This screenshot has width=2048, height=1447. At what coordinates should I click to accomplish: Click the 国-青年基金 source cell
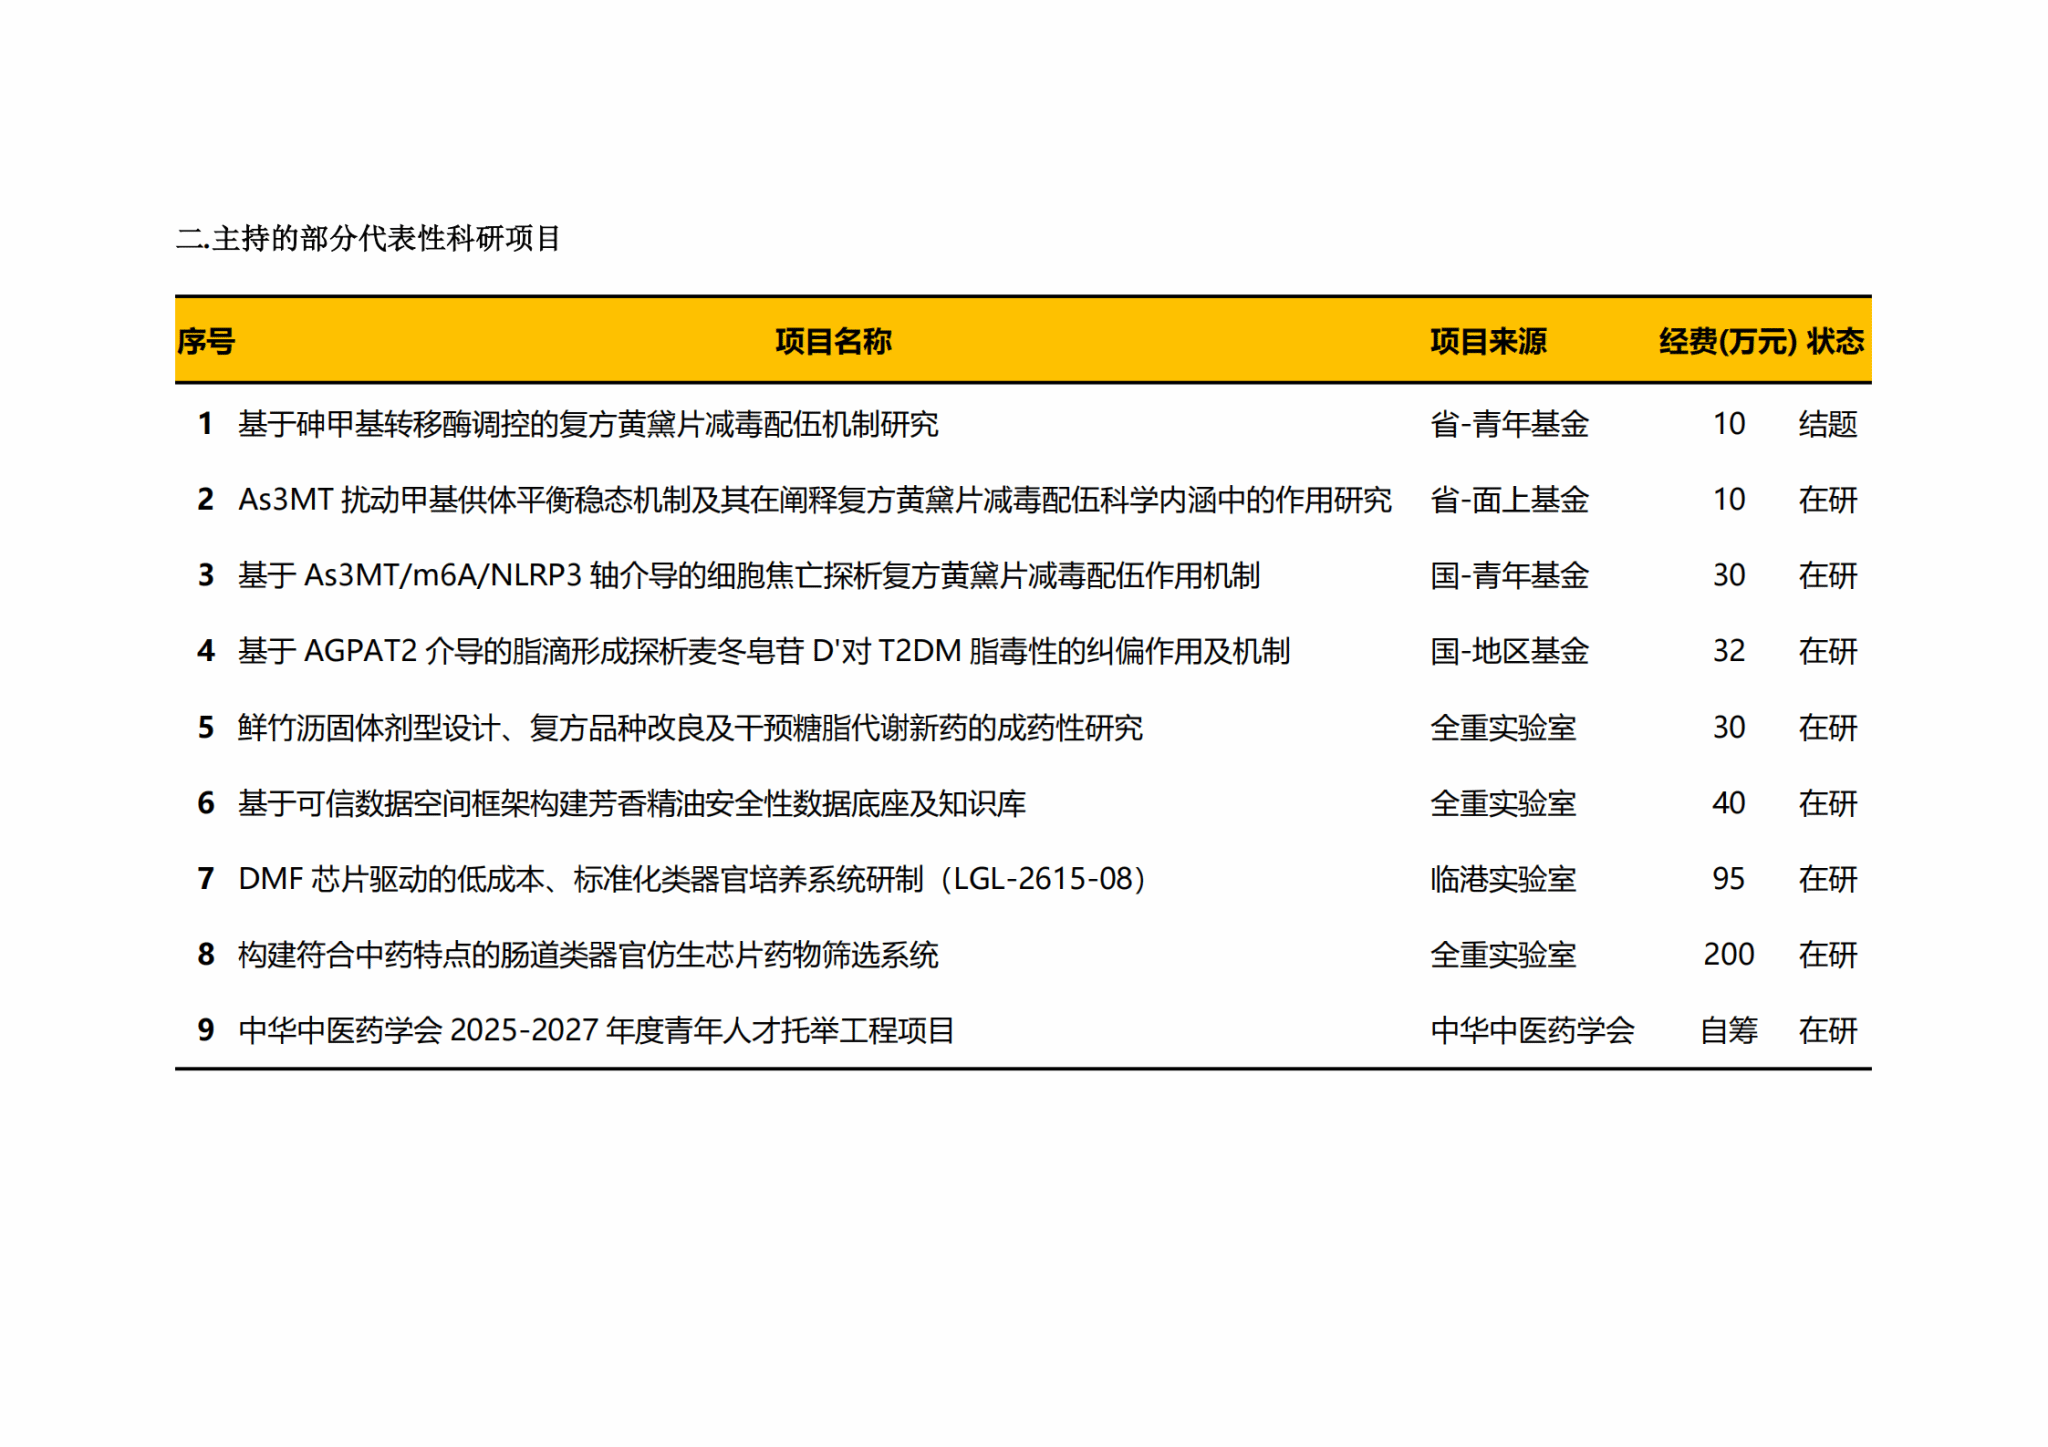[x=1509, y=576]
